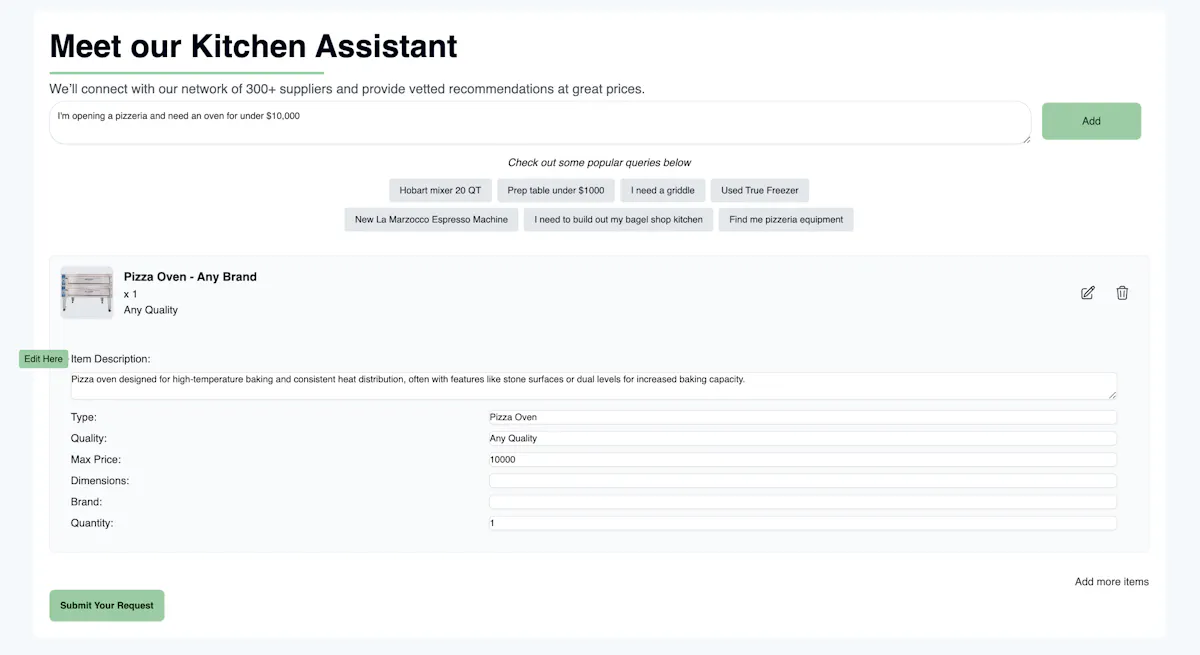Screen dimensions: 1200x655
Task: Select the 'Hobart mixer 20 QT' query
Action: (440, 190)
